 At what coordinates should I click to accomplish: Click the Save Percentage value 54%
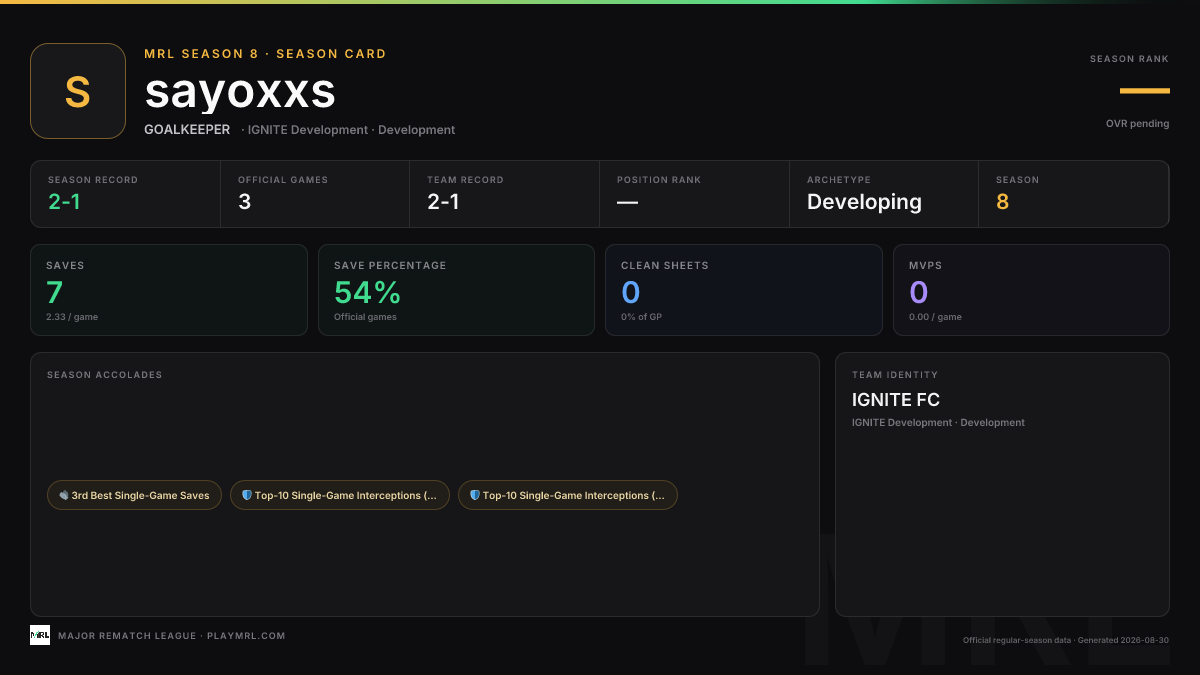coord(367,292)
